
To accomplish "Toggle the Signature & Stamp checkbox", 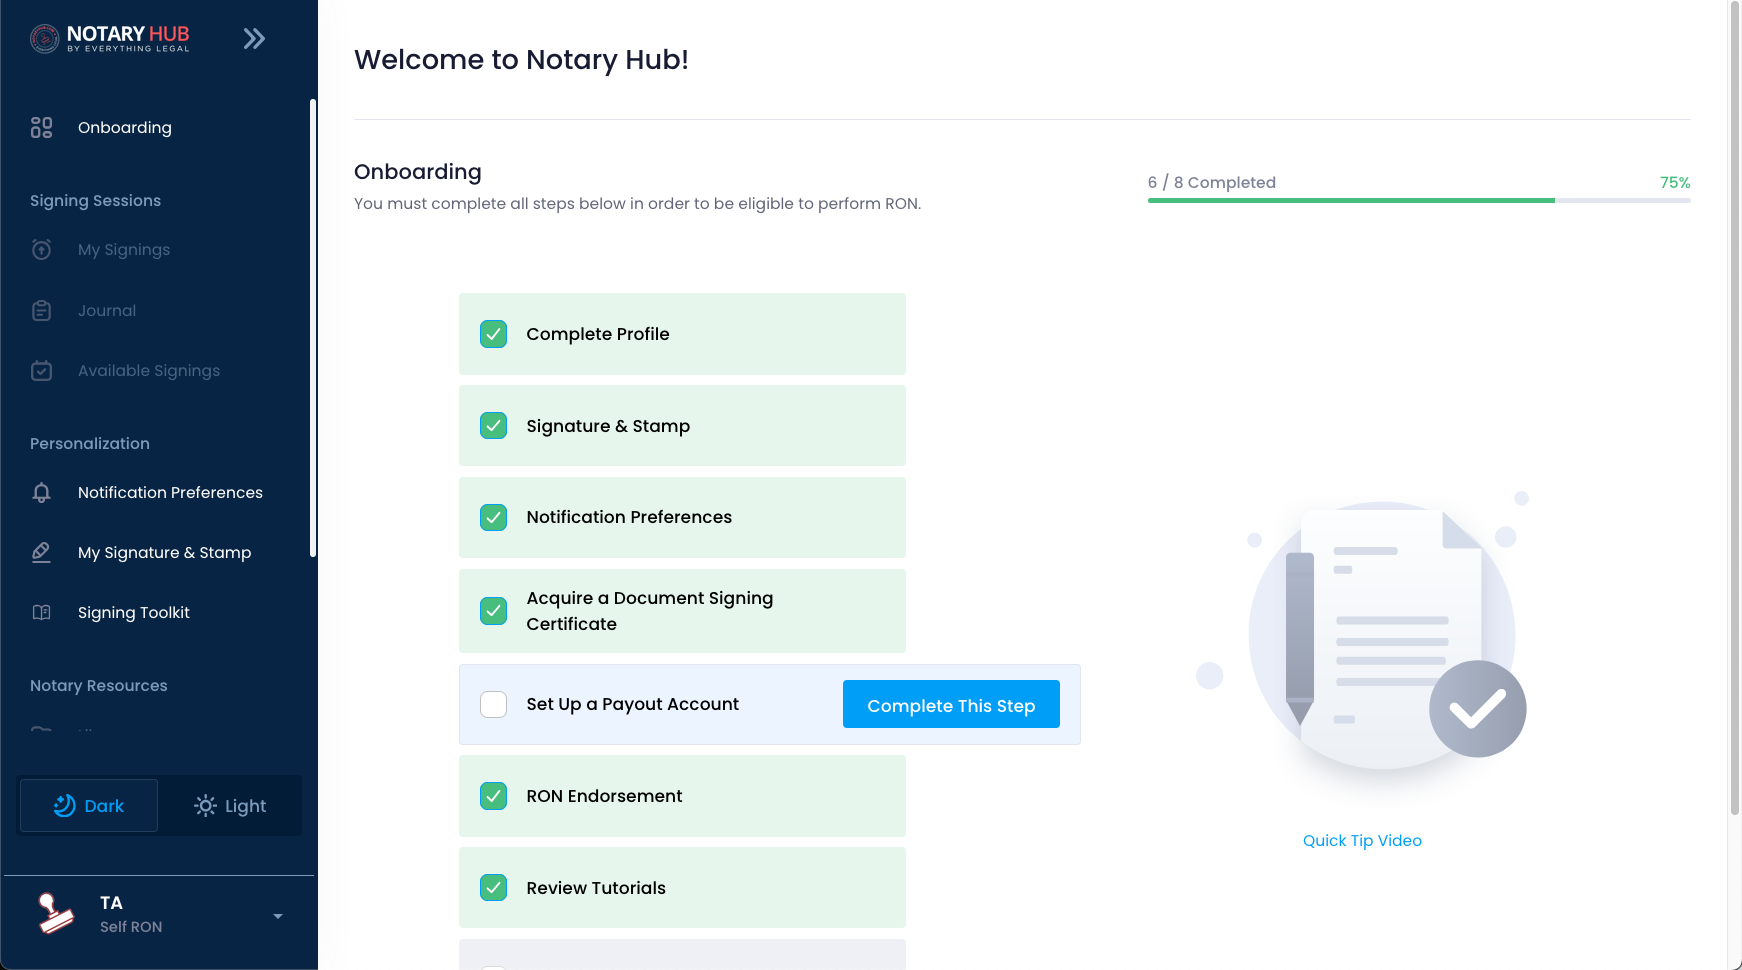I will point(494,426).
